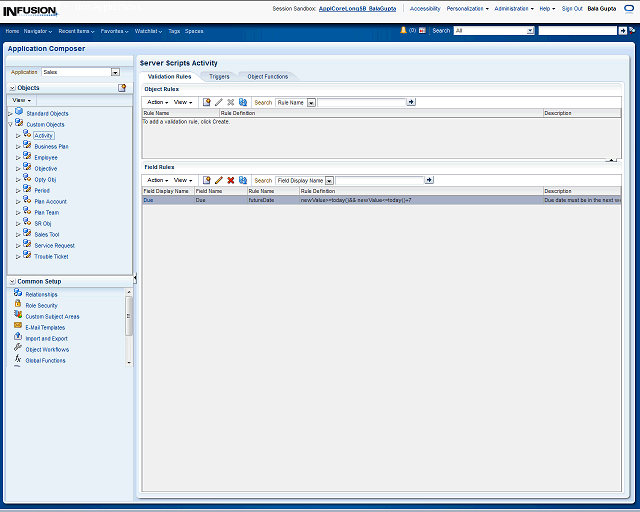The image size is (640, 512).
Task: Open the Action menu in Object Rules
Action: click(157, 102)
